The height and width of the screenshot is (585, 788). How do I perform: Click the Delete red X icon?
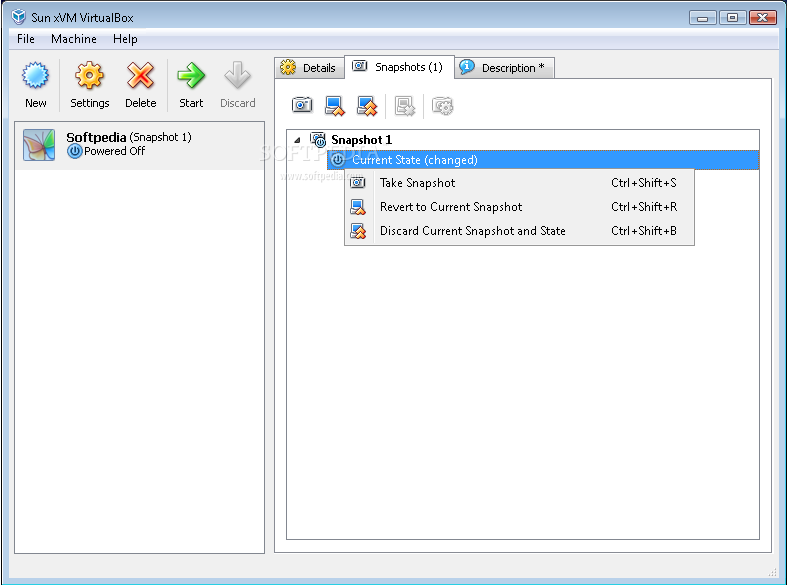(x=140, y=75)
